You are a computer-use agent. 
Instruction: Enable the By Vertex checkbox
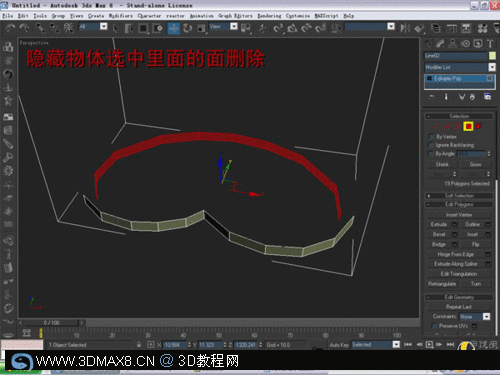(x=431, y=137)
